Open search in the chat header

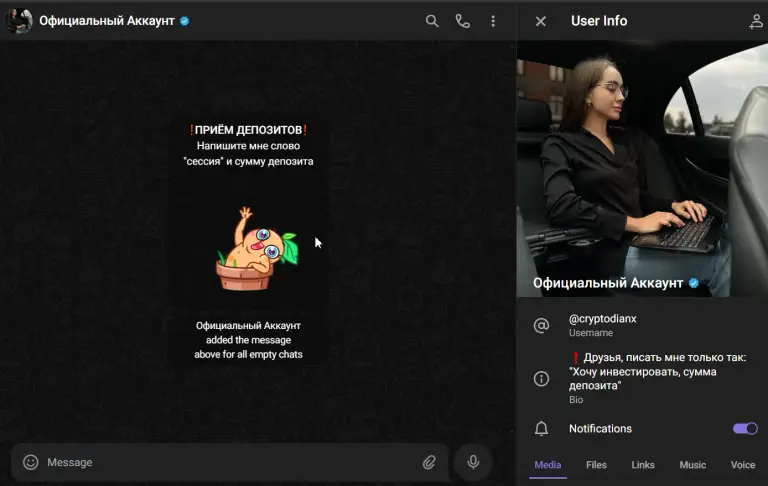click(x=432, y=21)
